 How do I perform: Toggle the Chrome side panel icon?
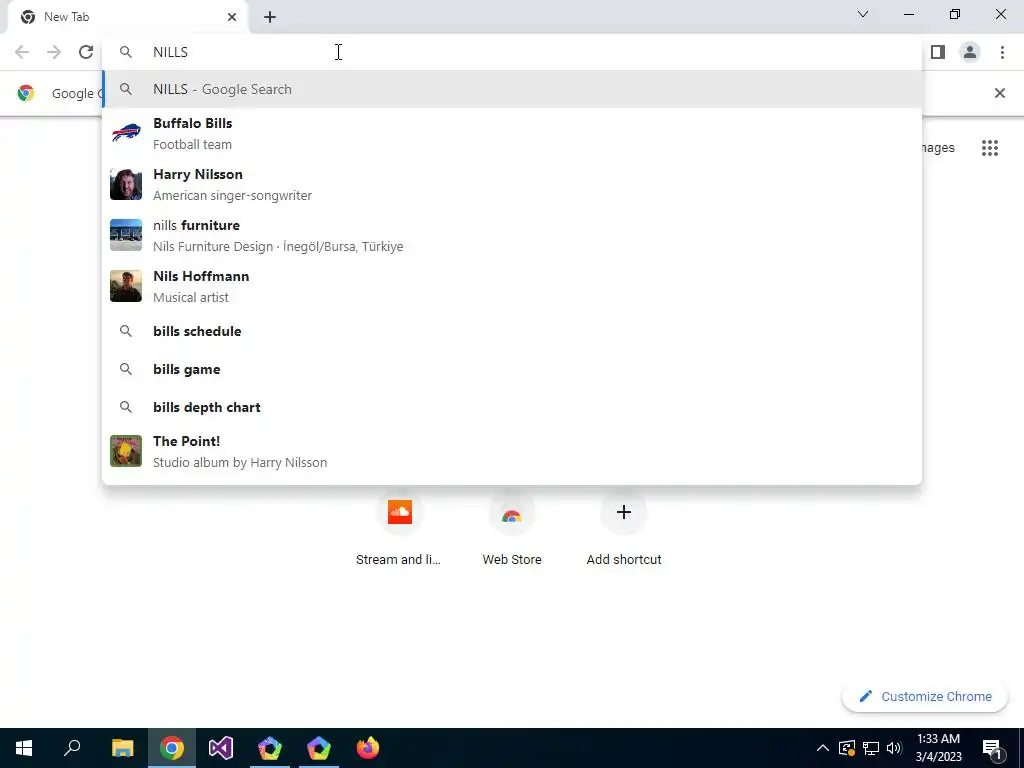[938, 52]
